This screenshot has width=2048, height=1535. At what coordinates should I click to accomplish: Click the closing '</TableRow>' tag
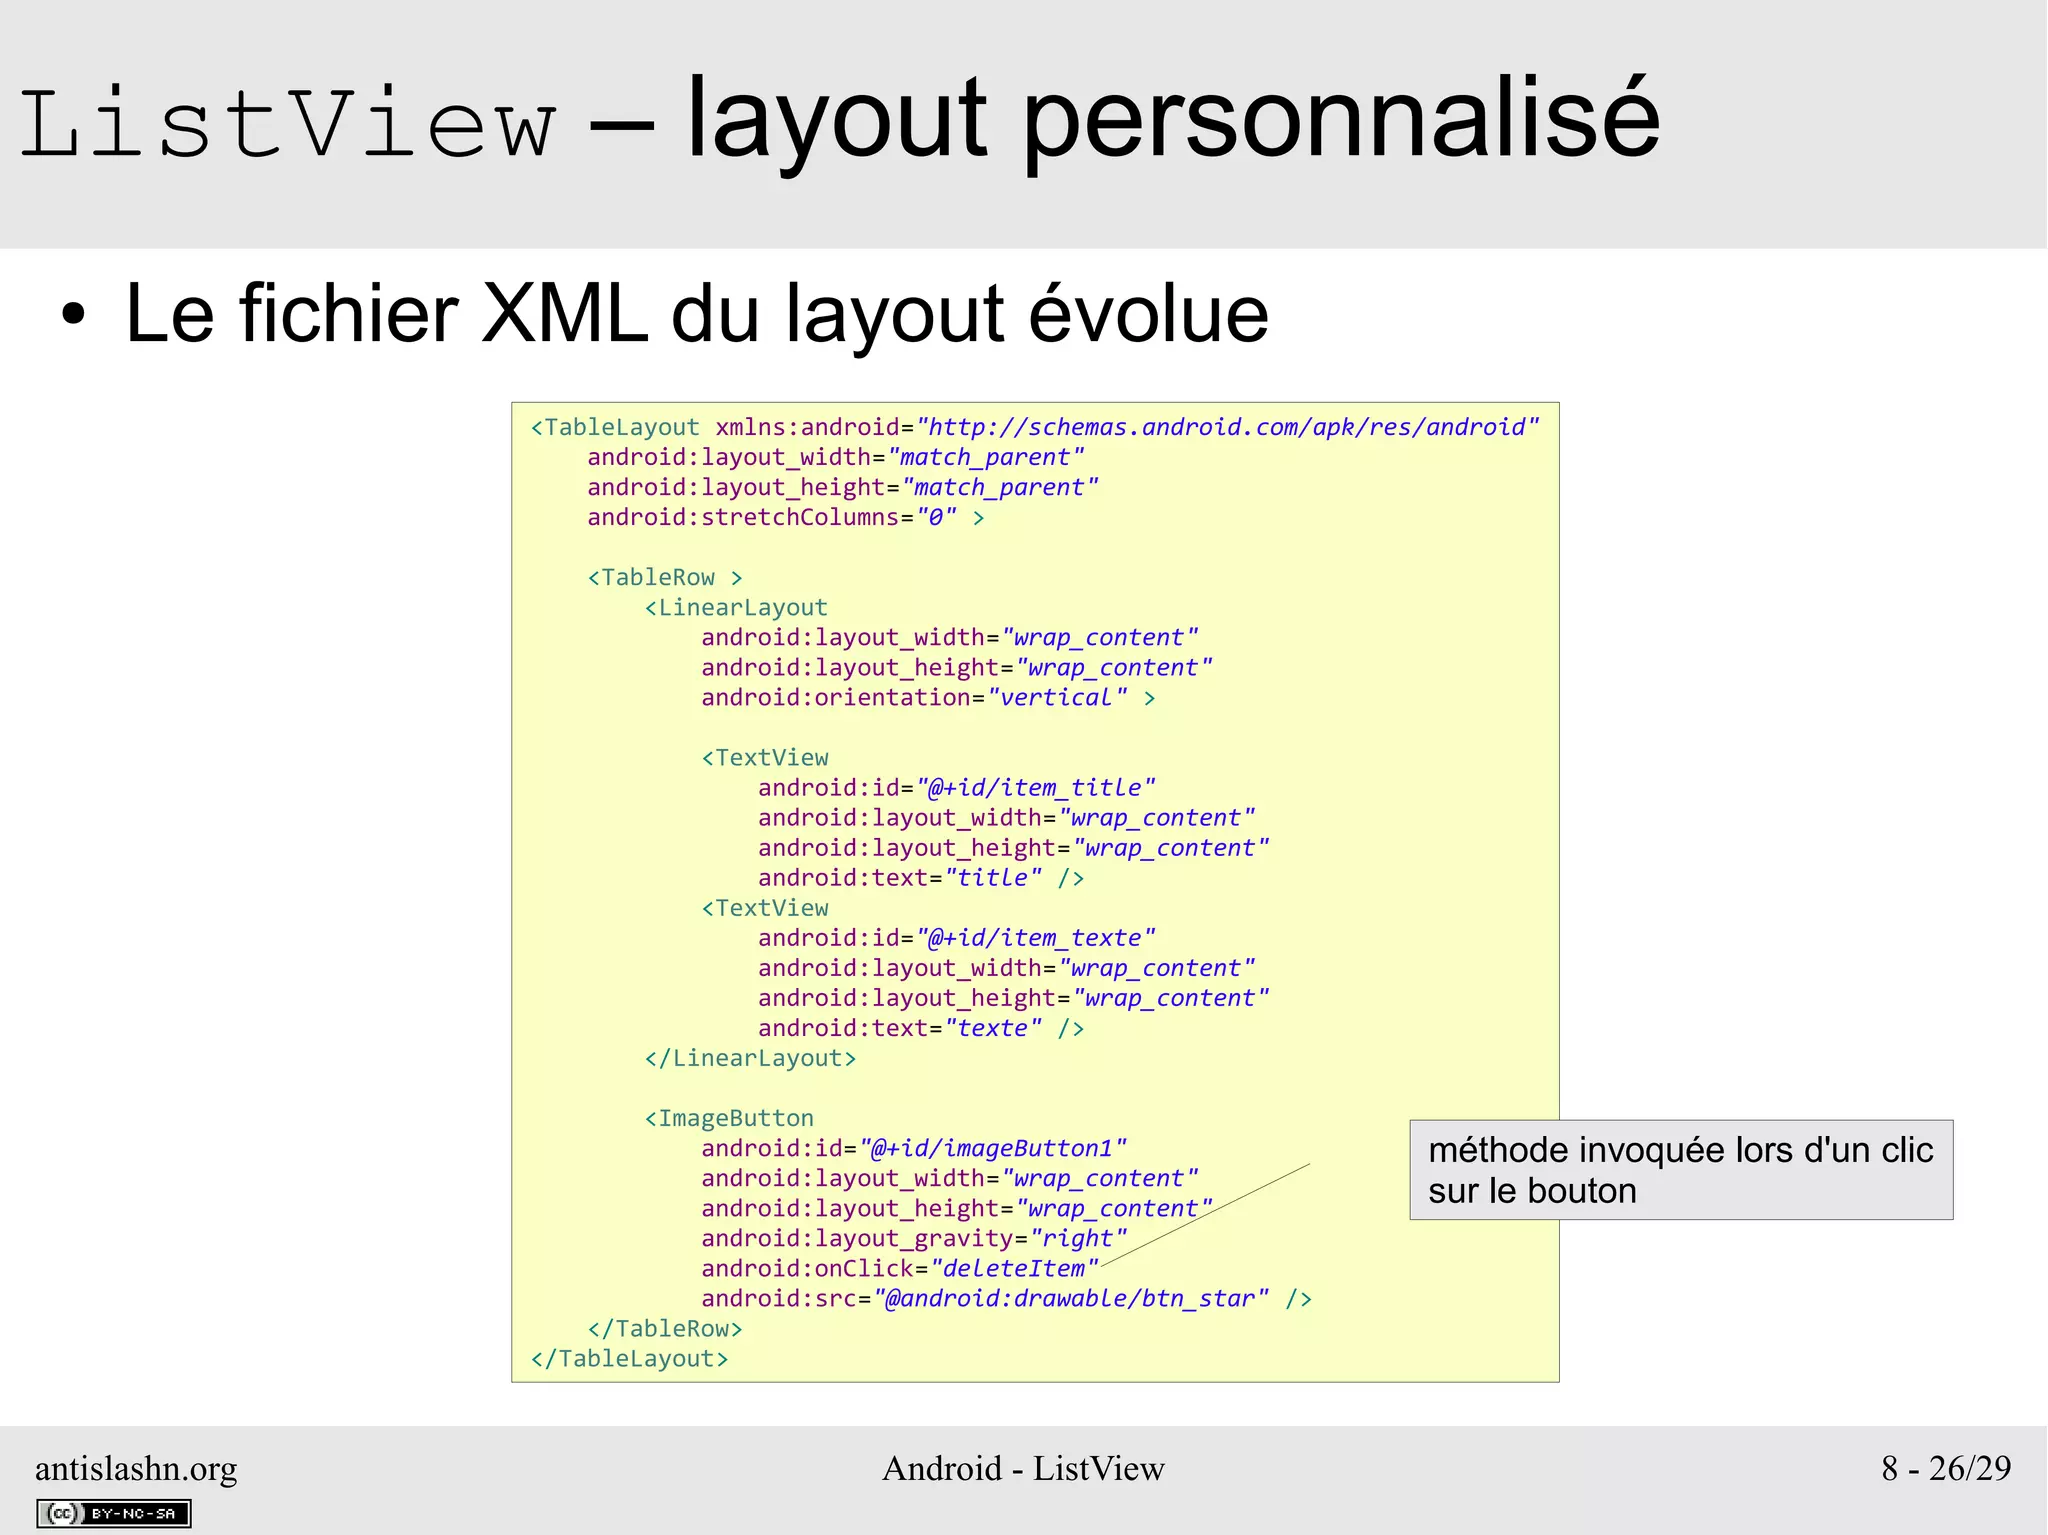(x=665, y=1328)
